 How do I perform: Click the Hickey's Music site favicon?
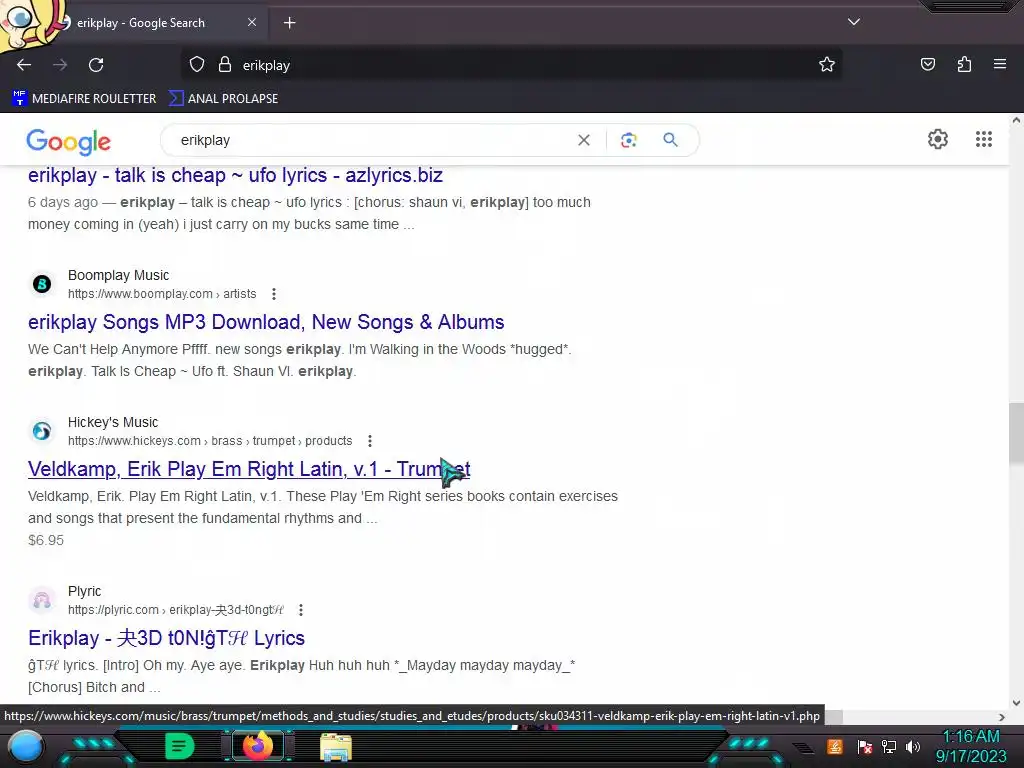pos(42,431)
